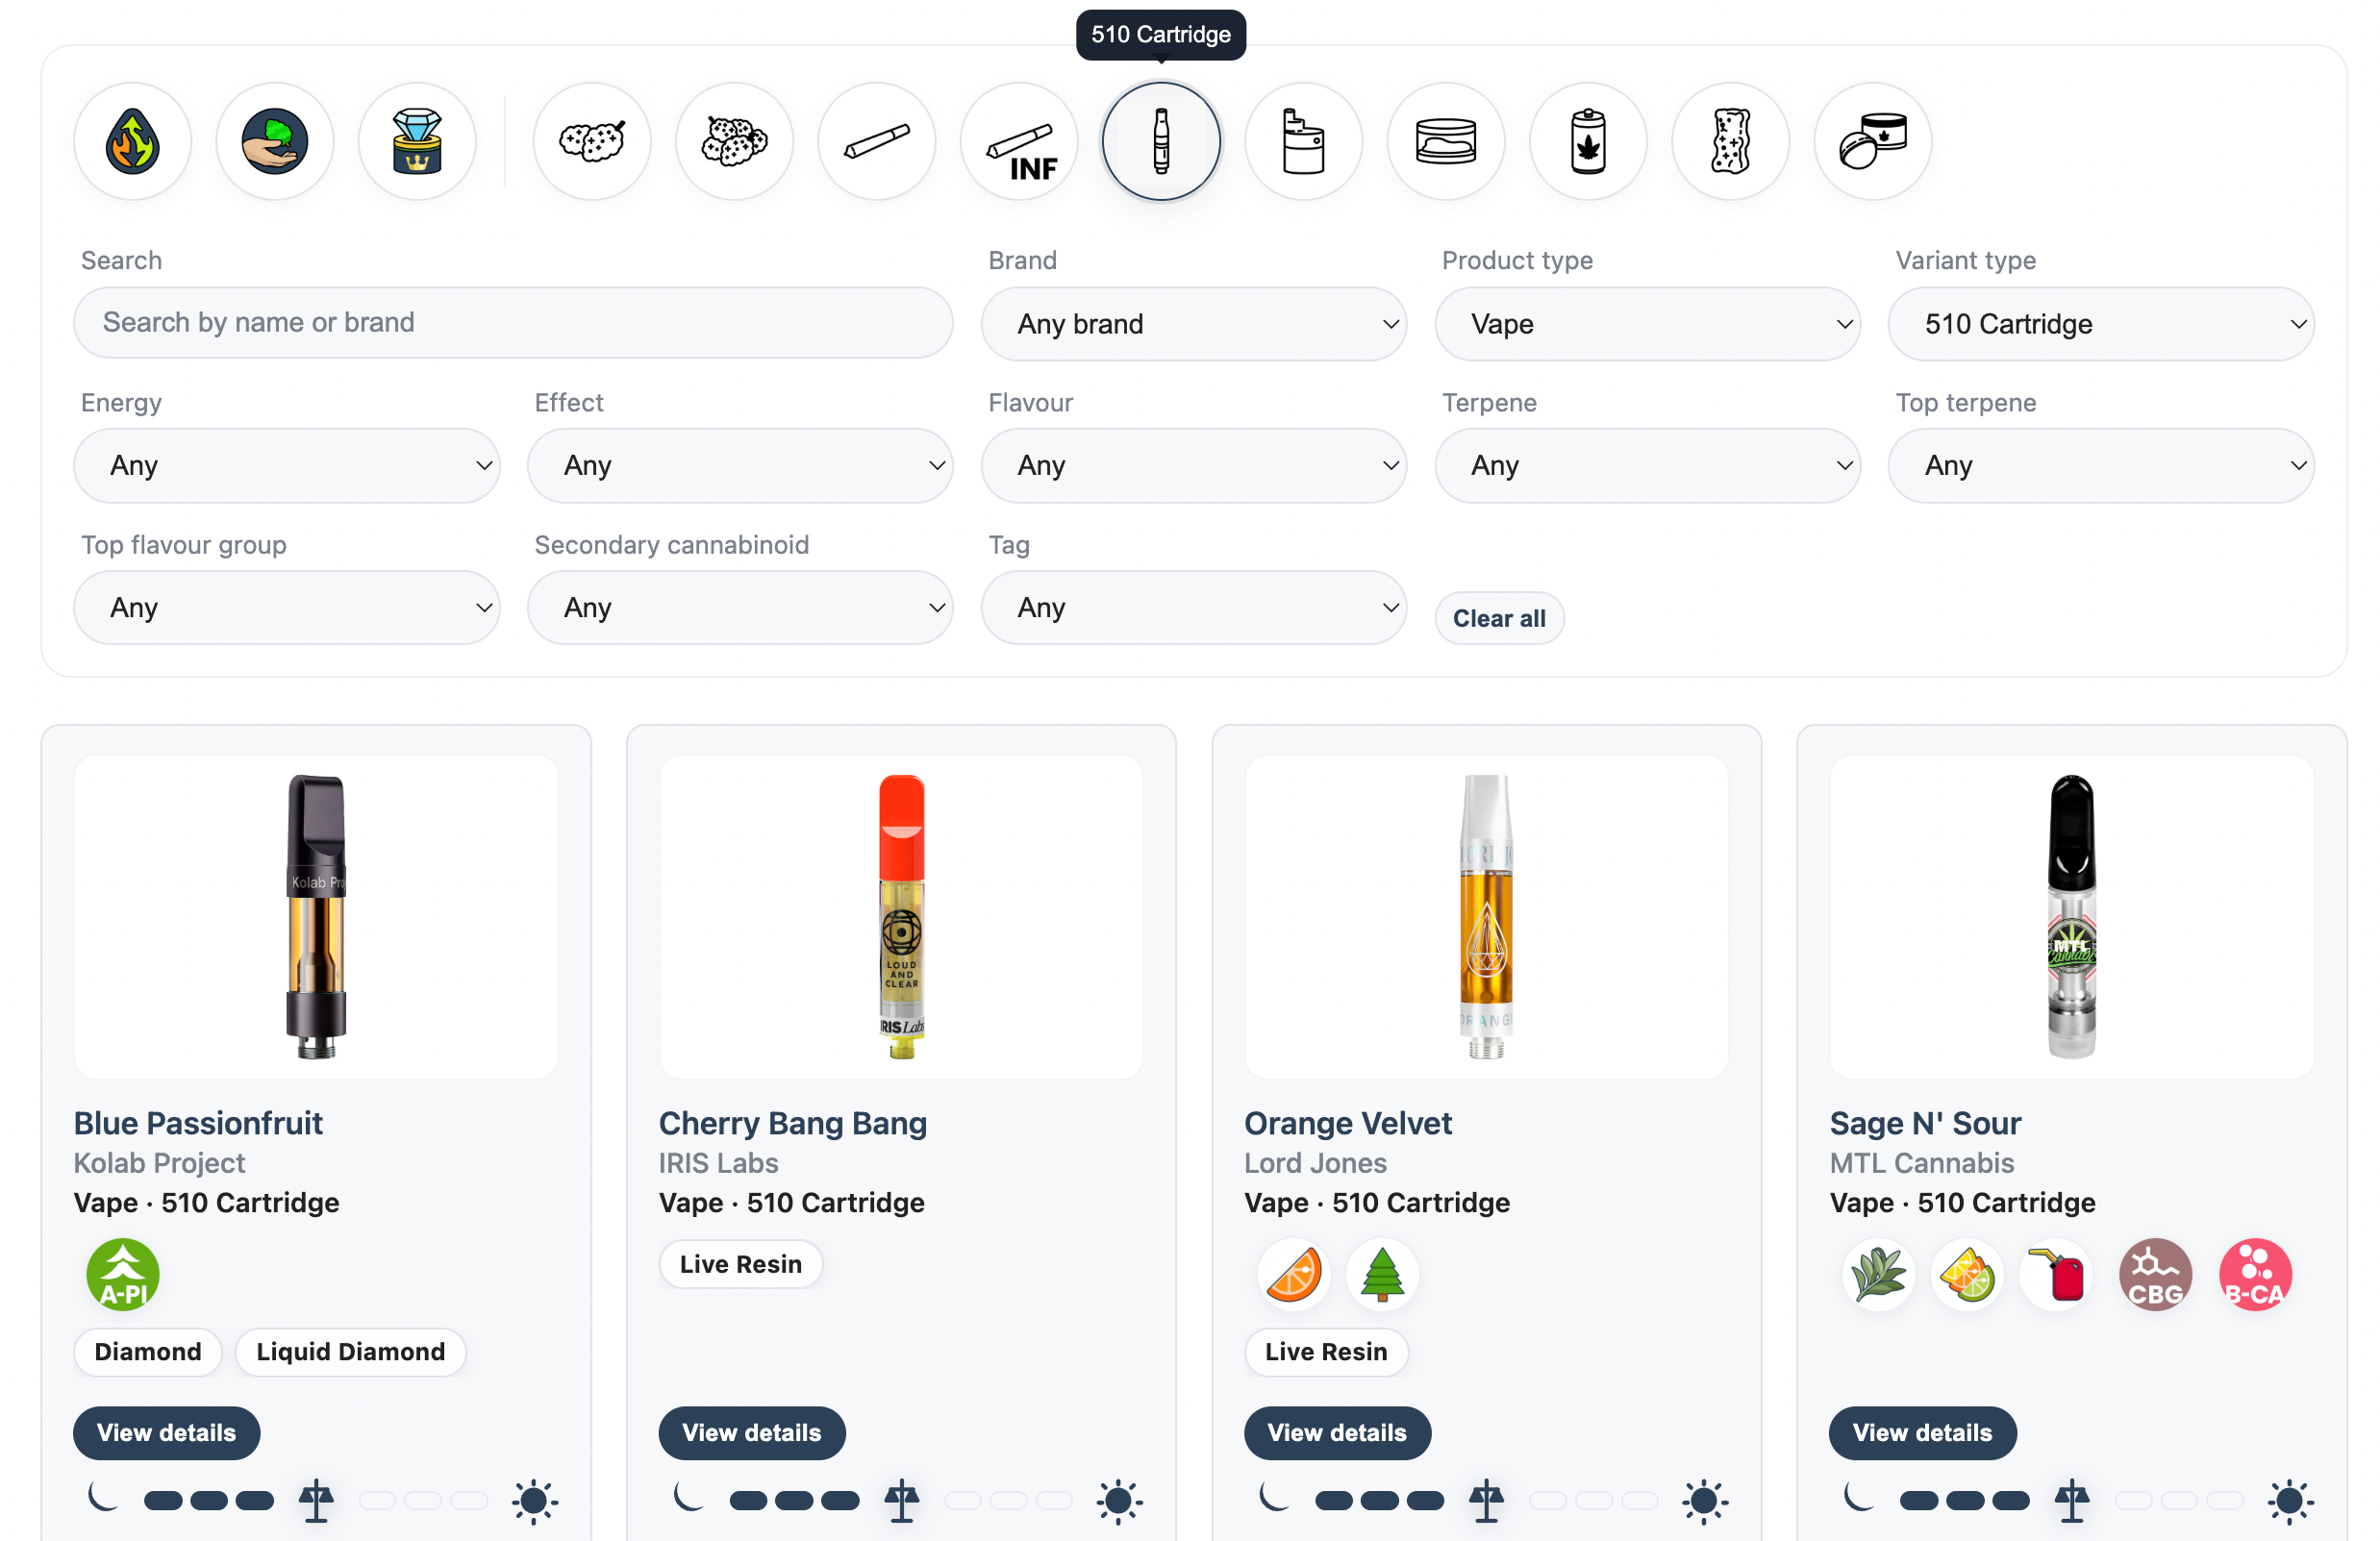
Task: Toggle the 510 Cartridge category filter
Action: click(1161, 141)
